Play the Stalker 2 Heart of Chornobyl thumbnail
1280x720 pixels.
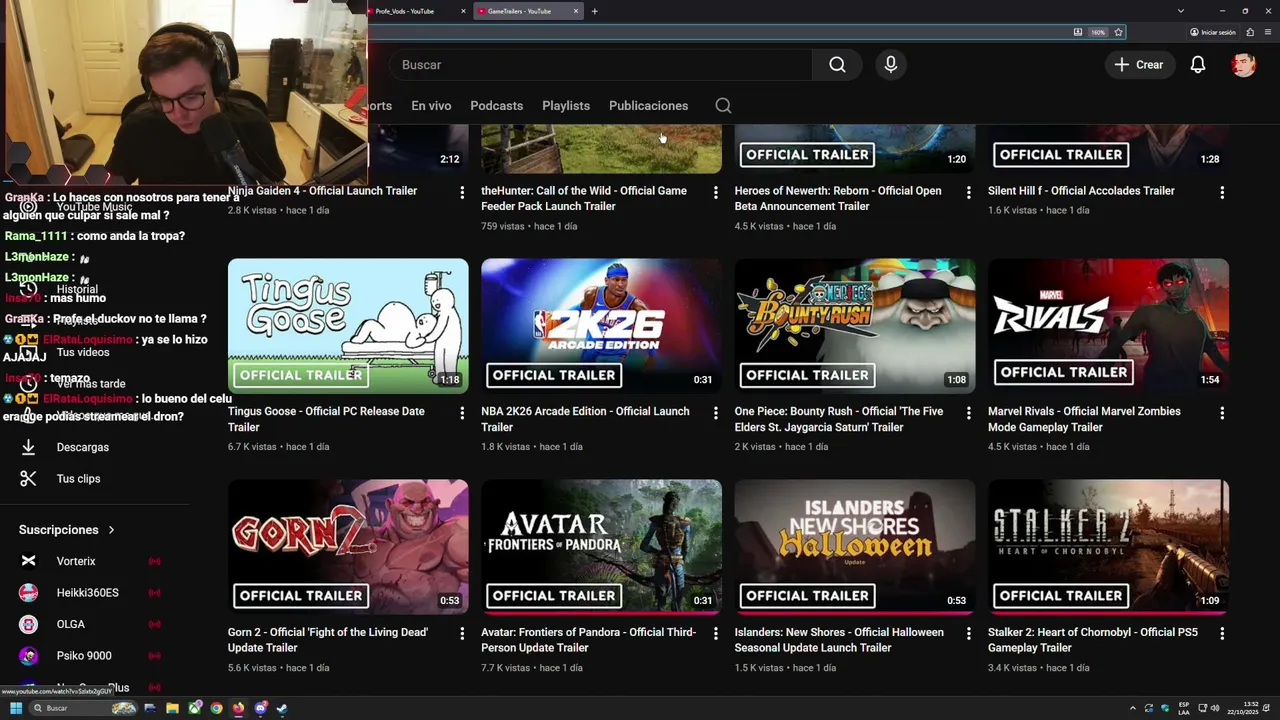click(x=1108, y=547)
